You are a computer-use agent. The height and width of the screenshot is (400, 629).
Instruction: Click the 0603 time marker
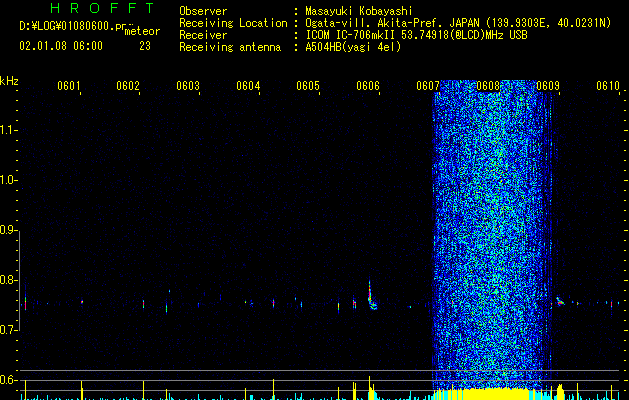click(x=188, y=86)
